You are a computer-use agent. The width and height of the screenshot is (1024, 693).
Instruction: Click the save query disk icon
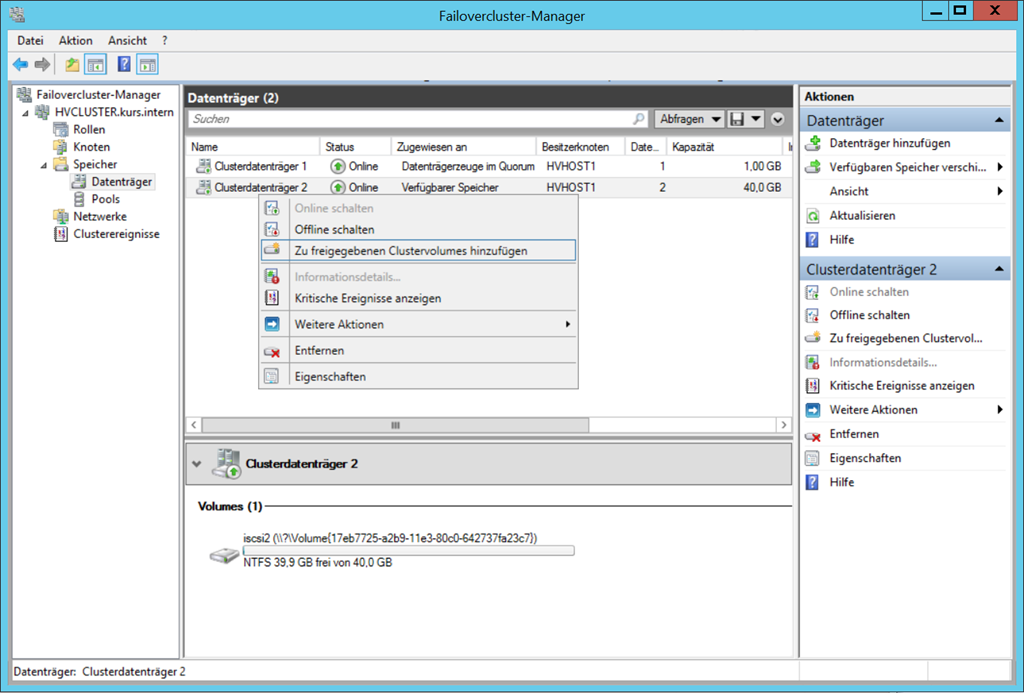pyautogui.click(x=737, y=119)
